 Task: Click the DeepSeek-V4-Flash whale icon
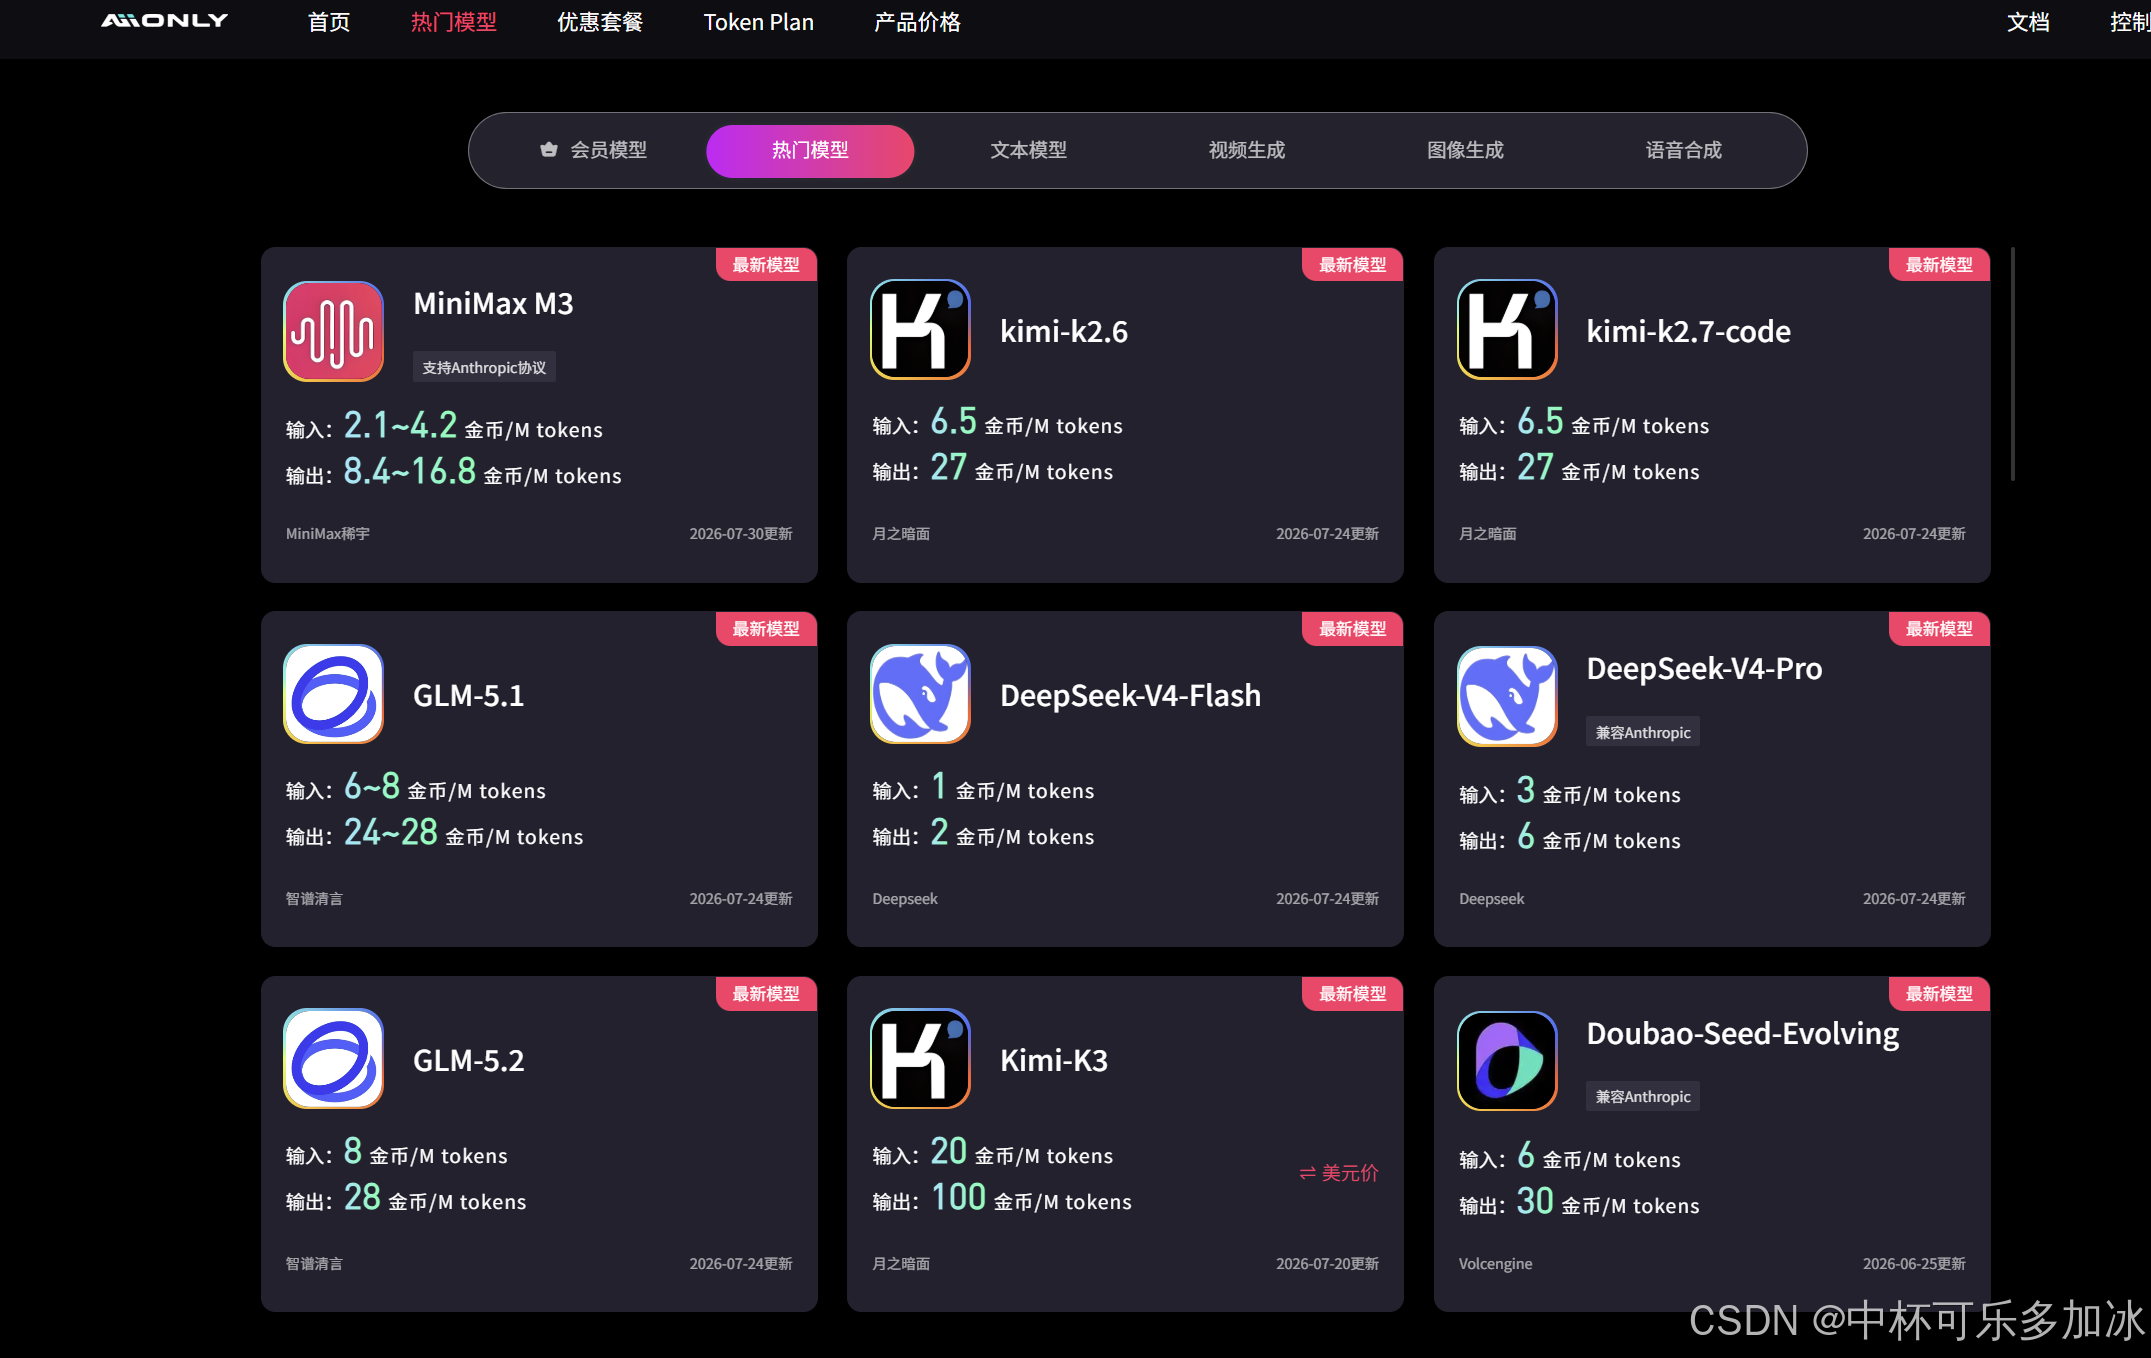tap(920, 694)
